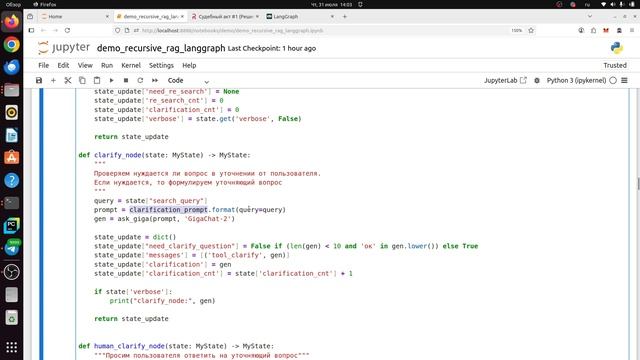Click the def human_clarify_node line
Screen dimensions: 640x360
176,346
